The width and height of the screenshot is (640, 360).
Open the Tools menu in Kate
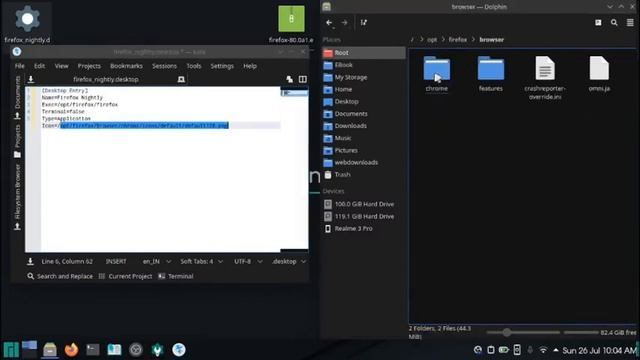(x=194, y=66)
